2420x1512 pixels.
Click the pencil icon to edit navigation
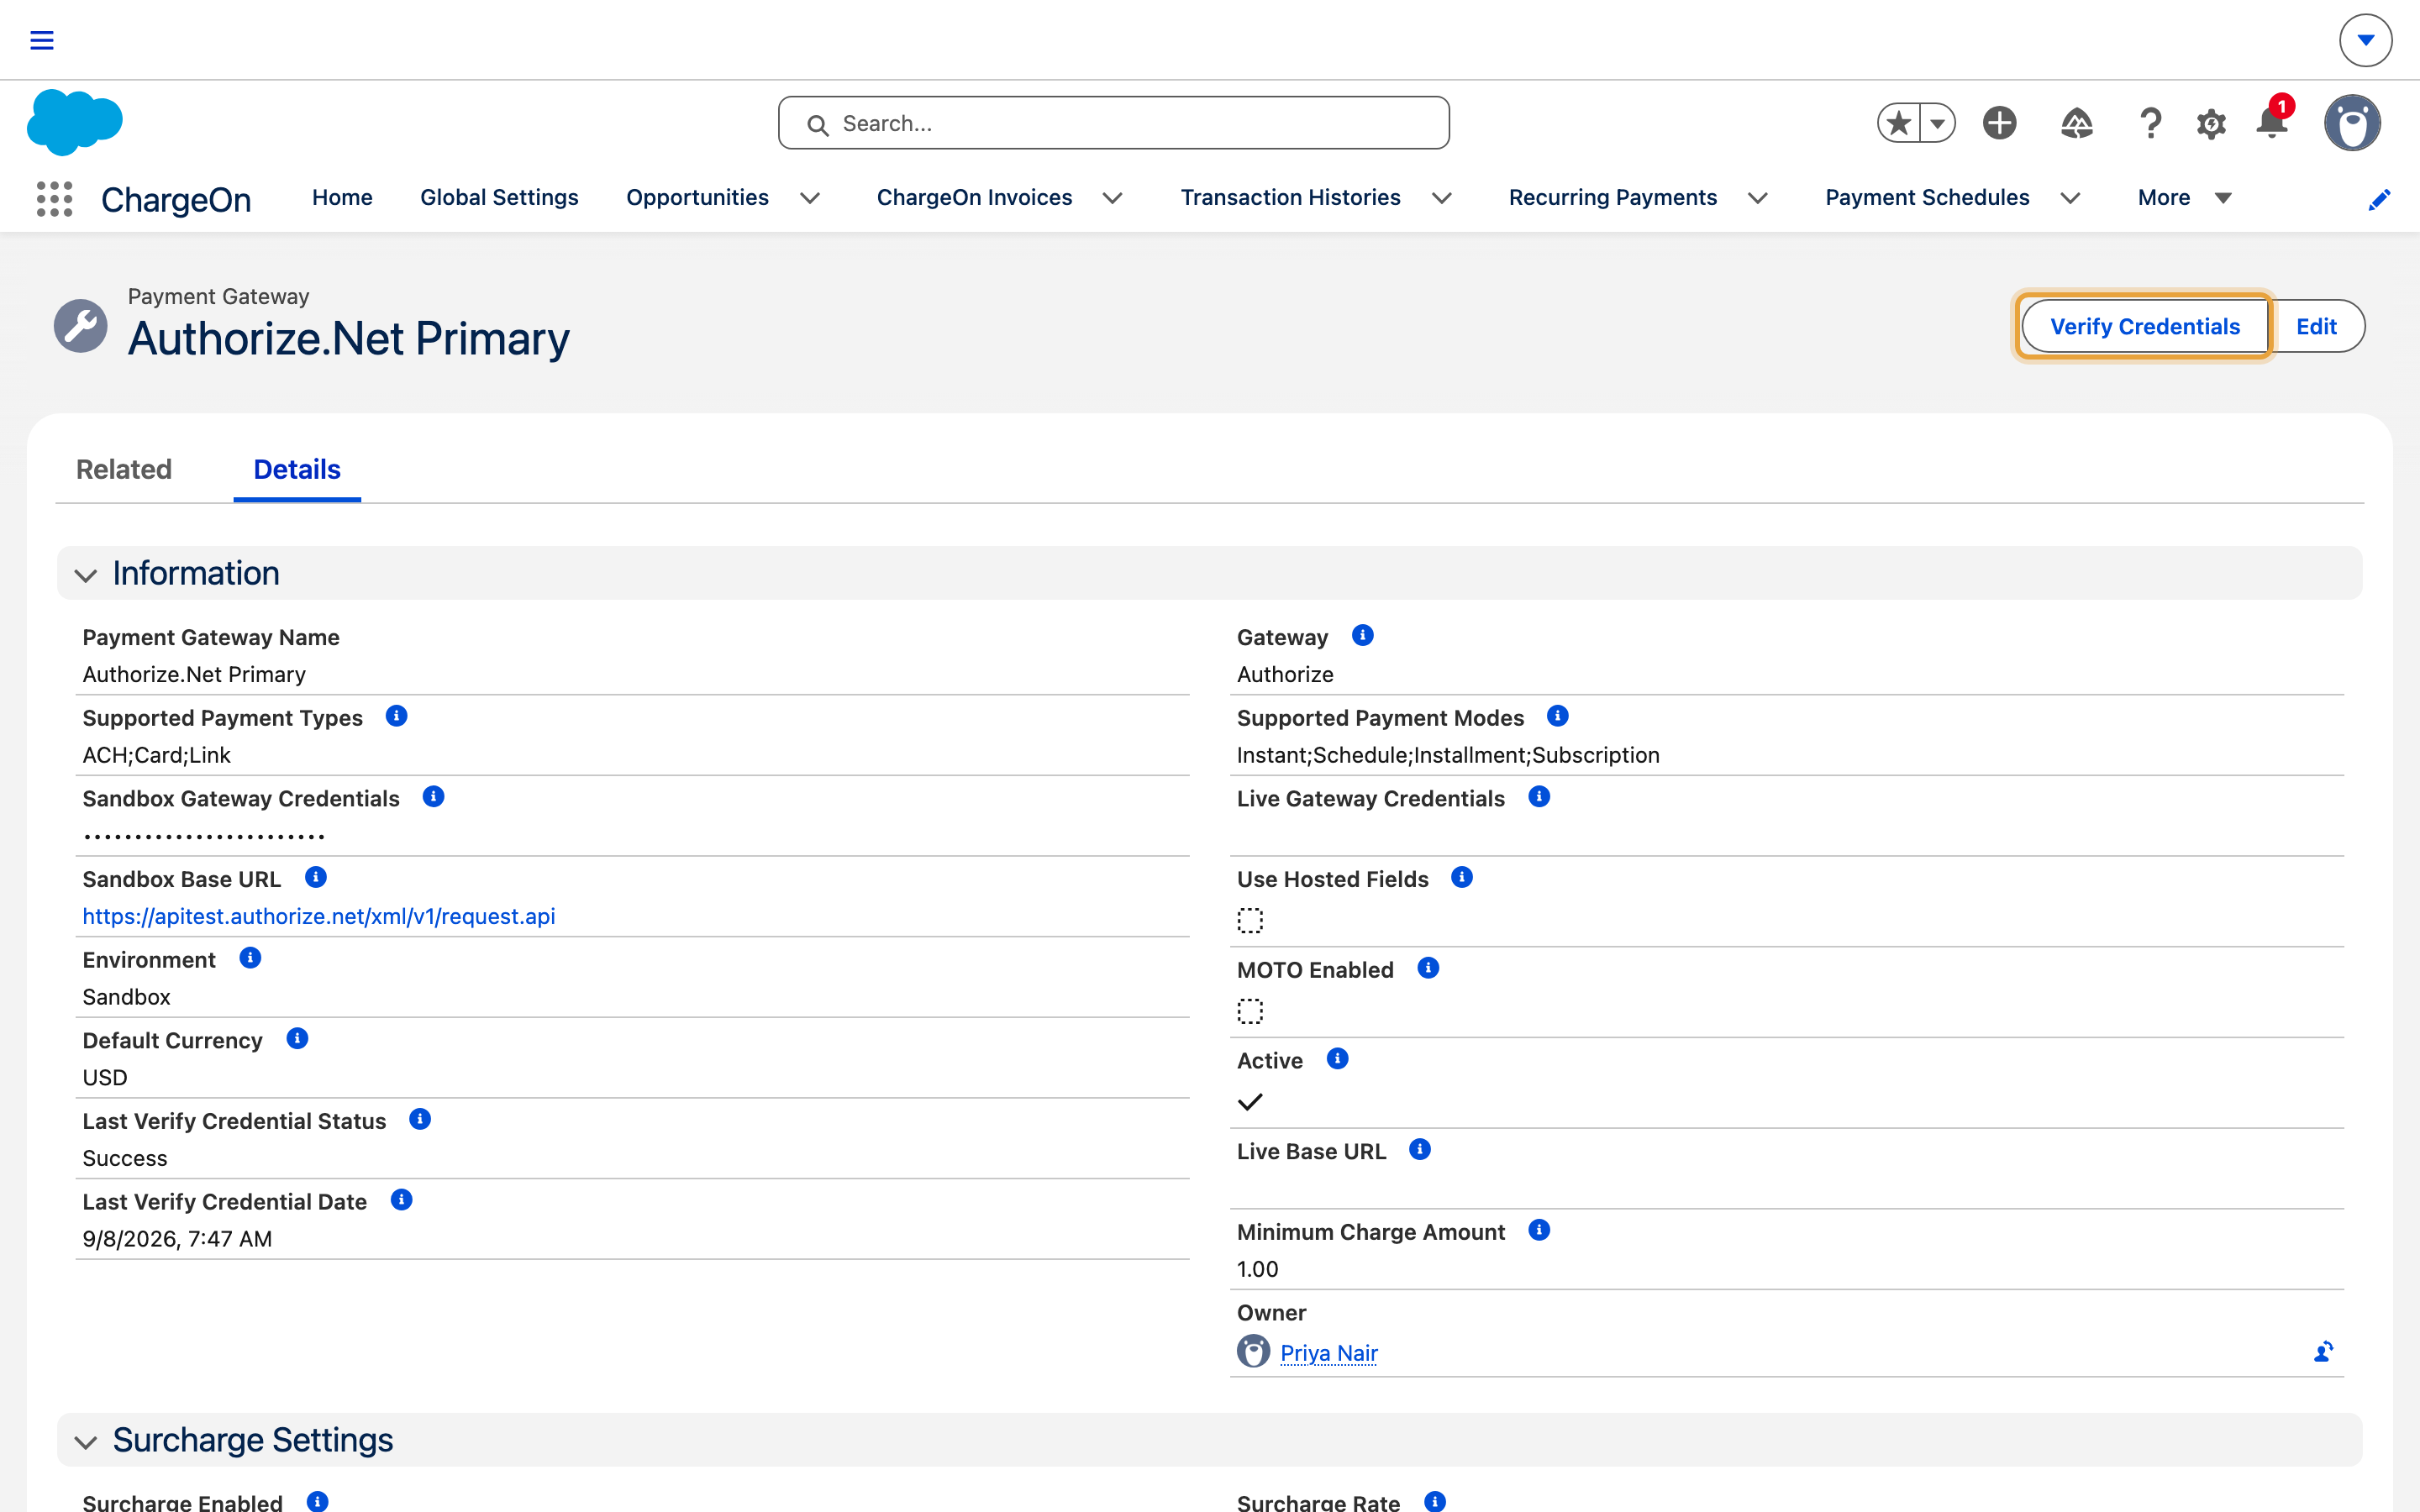(2379, 200)
